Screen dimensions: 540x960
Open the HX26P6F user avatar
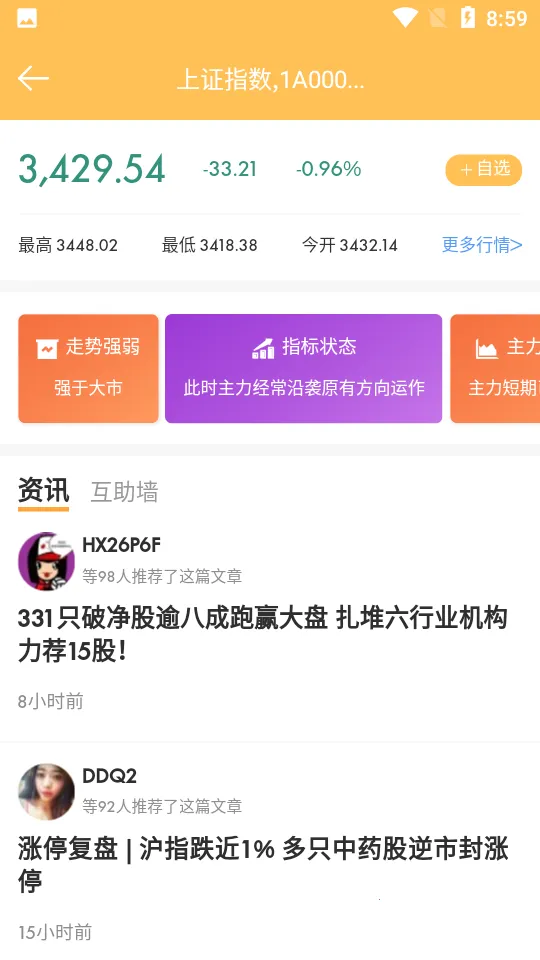(47, 561)
